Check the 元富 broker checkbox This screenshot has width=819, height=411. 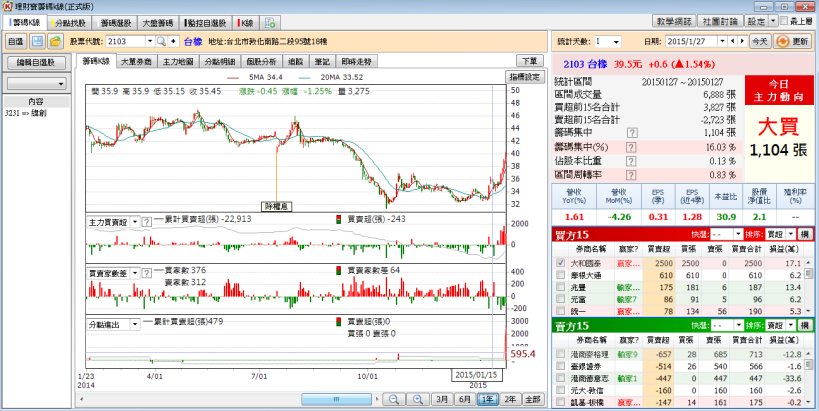(x=560, y=299)
